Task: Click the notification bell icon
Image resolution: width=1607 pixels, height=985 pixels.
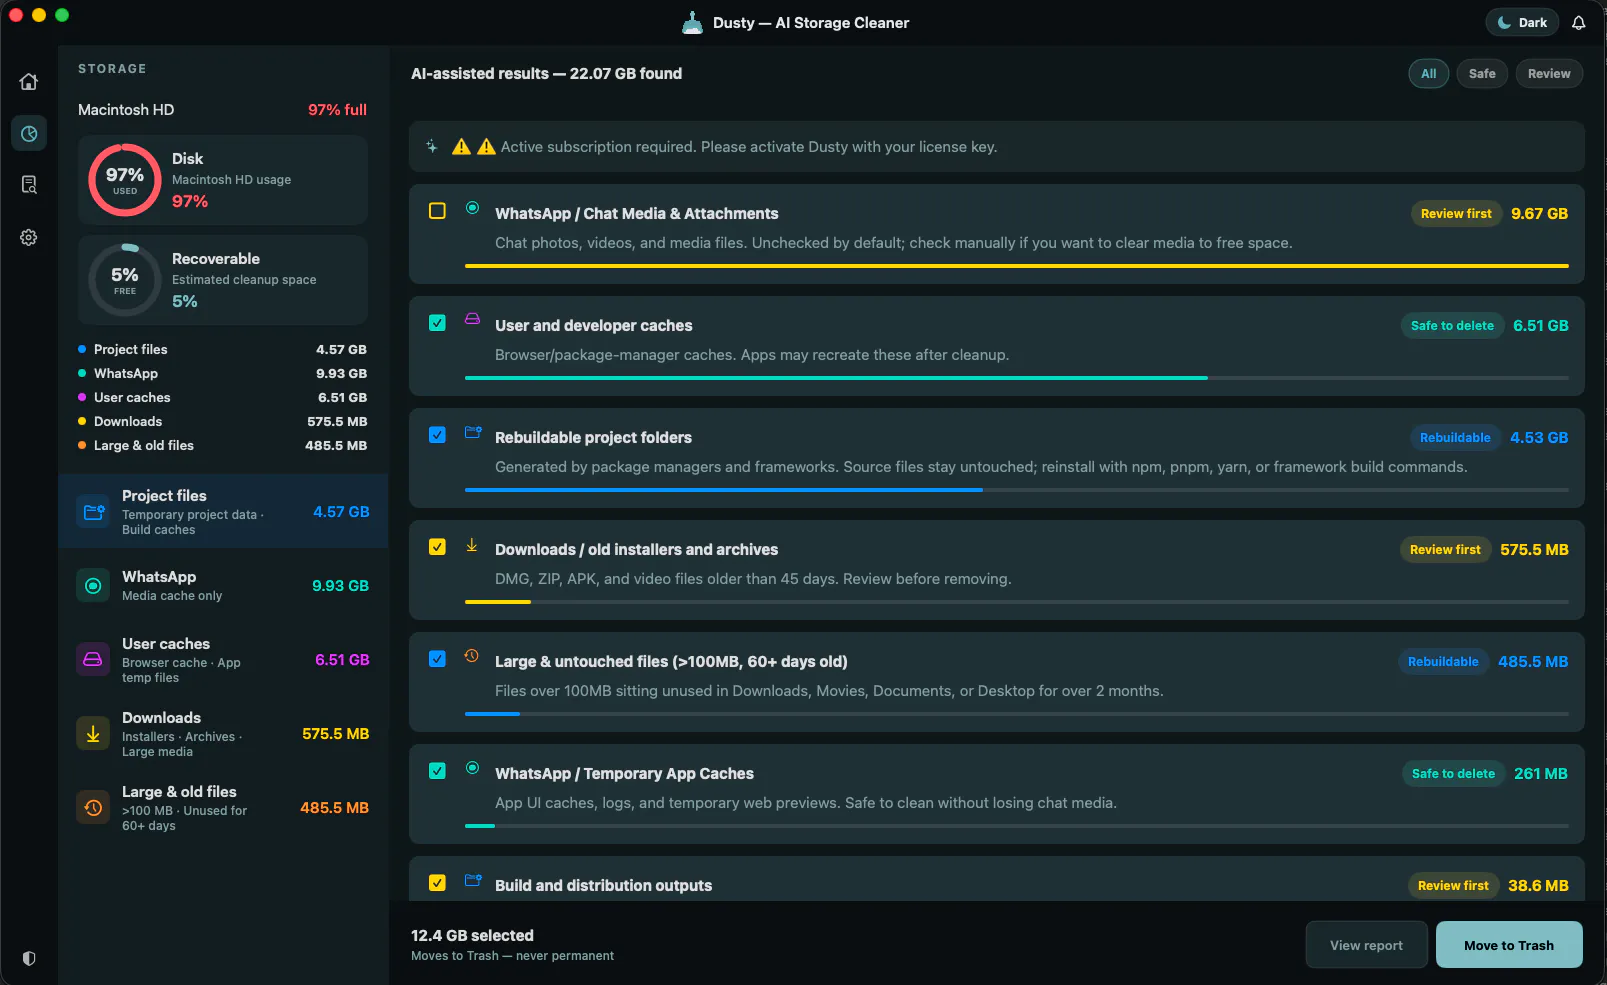Action: tap(1579, 23)
